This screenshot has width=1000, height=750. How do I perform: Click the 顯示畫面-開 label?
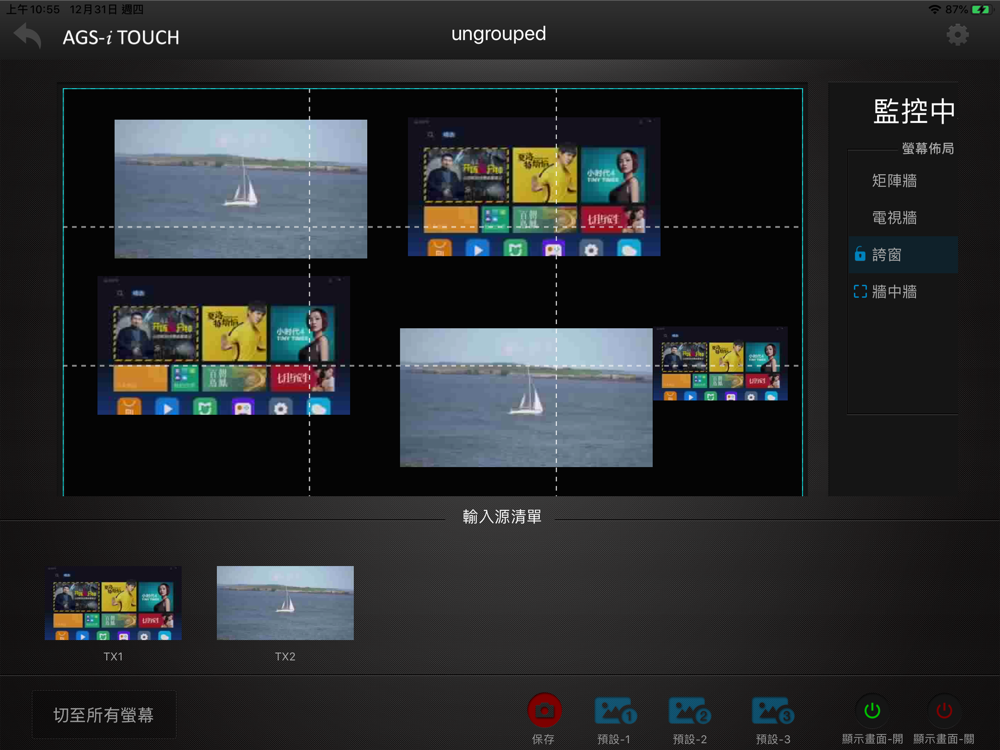tap(872, 739)
